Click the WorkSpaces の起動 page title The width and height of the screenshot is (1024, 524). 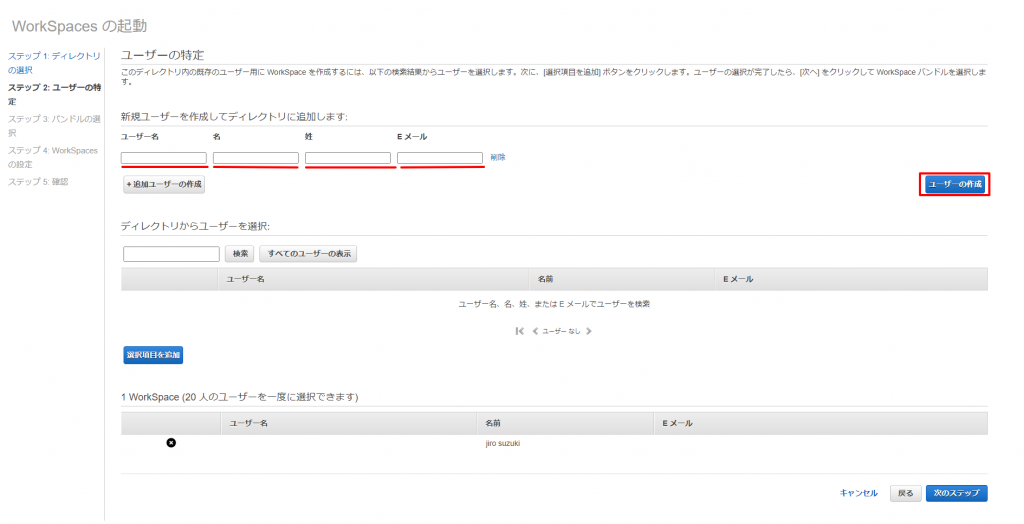point(79,26)
